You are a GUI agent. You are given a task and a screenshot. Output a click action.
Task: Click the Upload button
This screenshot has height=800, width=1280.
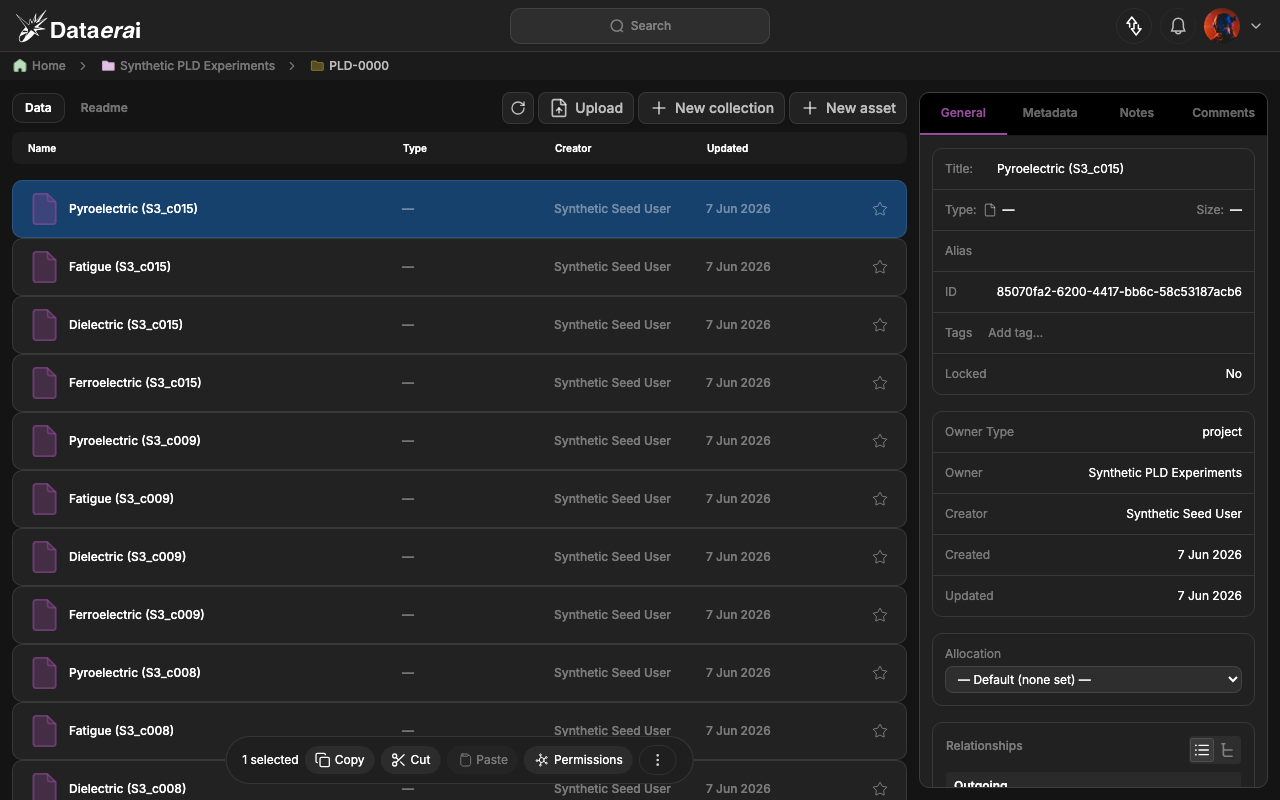[x=586, y=108]
